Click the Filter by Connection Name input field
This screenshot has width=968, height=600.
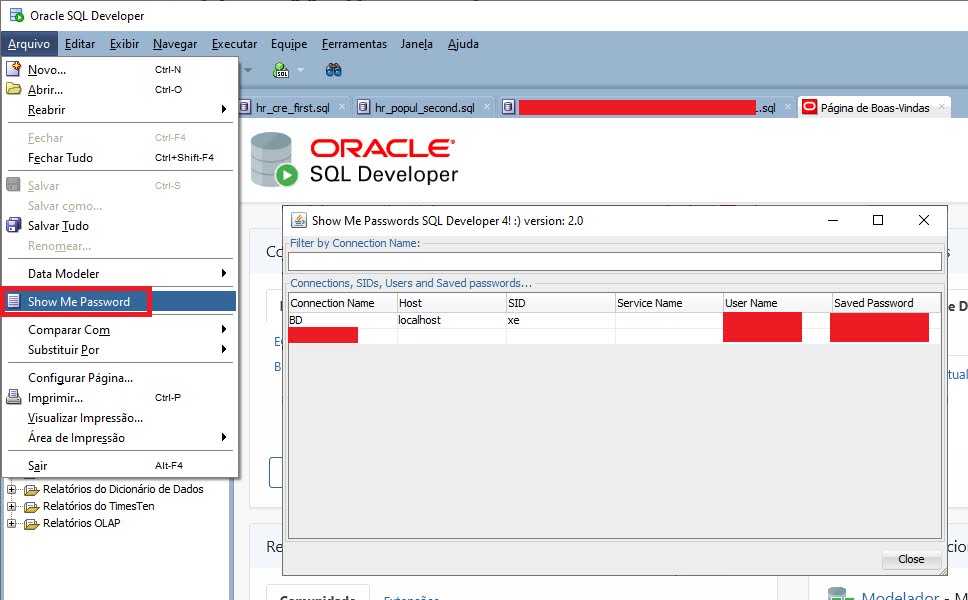pos(614,260)
